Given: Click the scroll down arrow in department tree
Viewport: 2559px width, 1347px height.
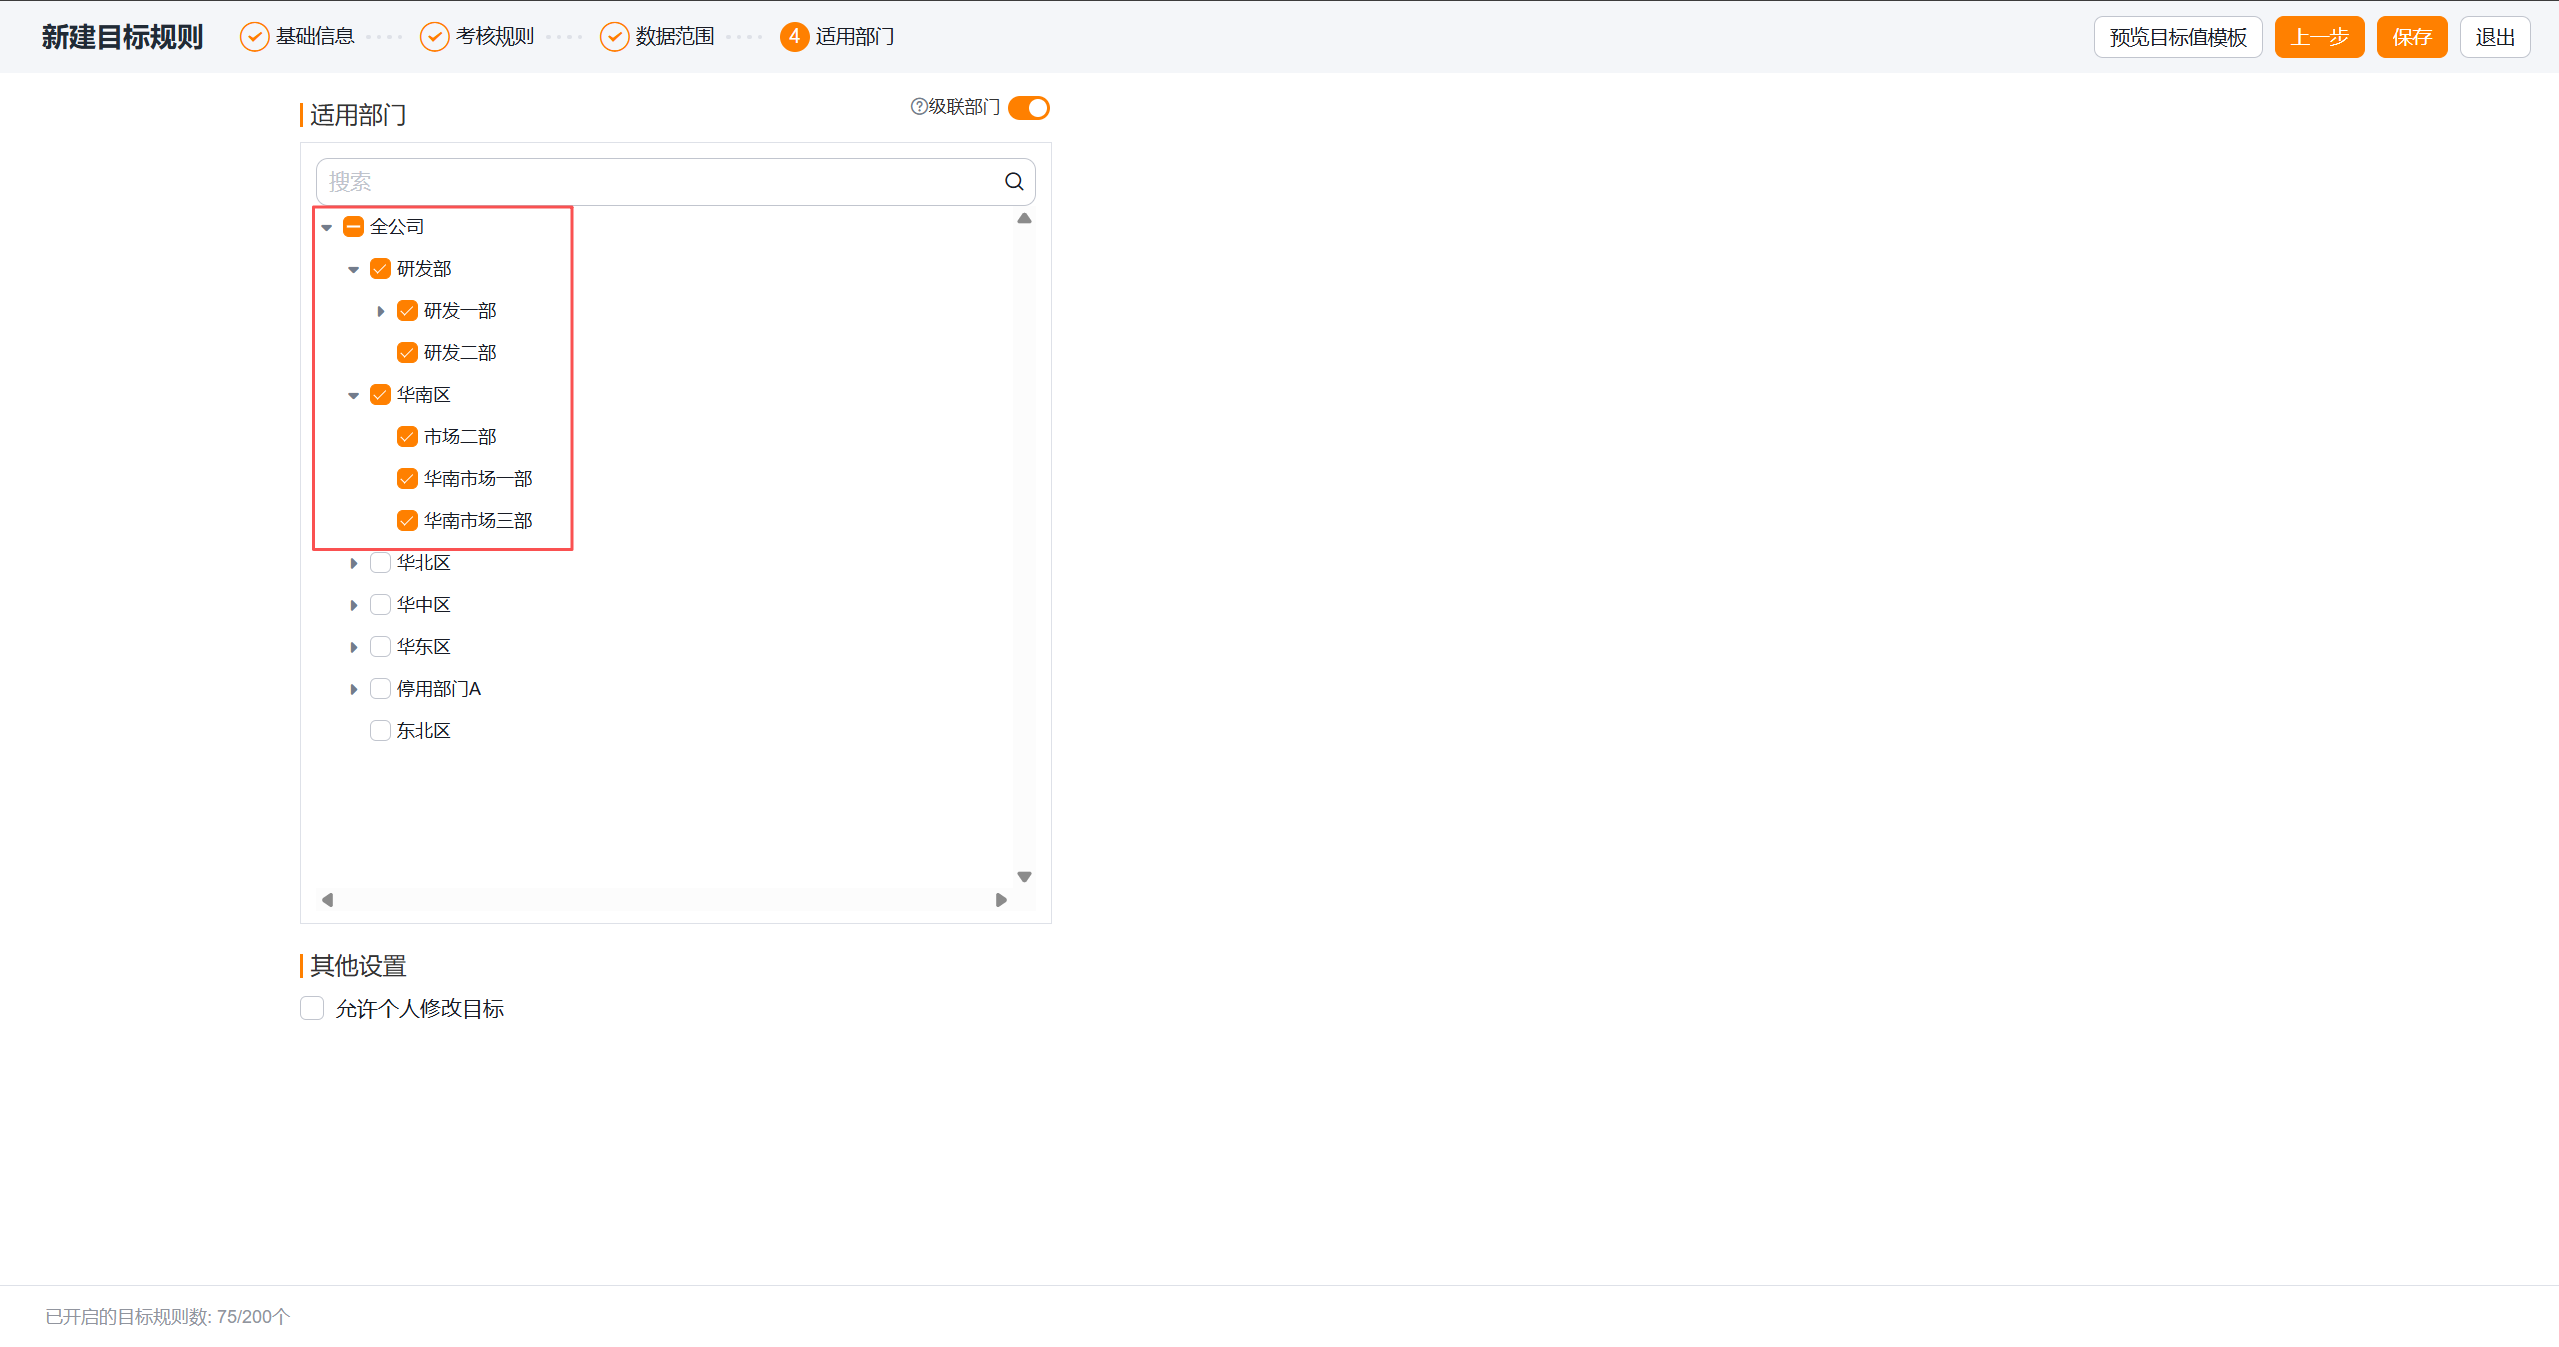Looking at the screenshot, I should (x=1024, y=876).
